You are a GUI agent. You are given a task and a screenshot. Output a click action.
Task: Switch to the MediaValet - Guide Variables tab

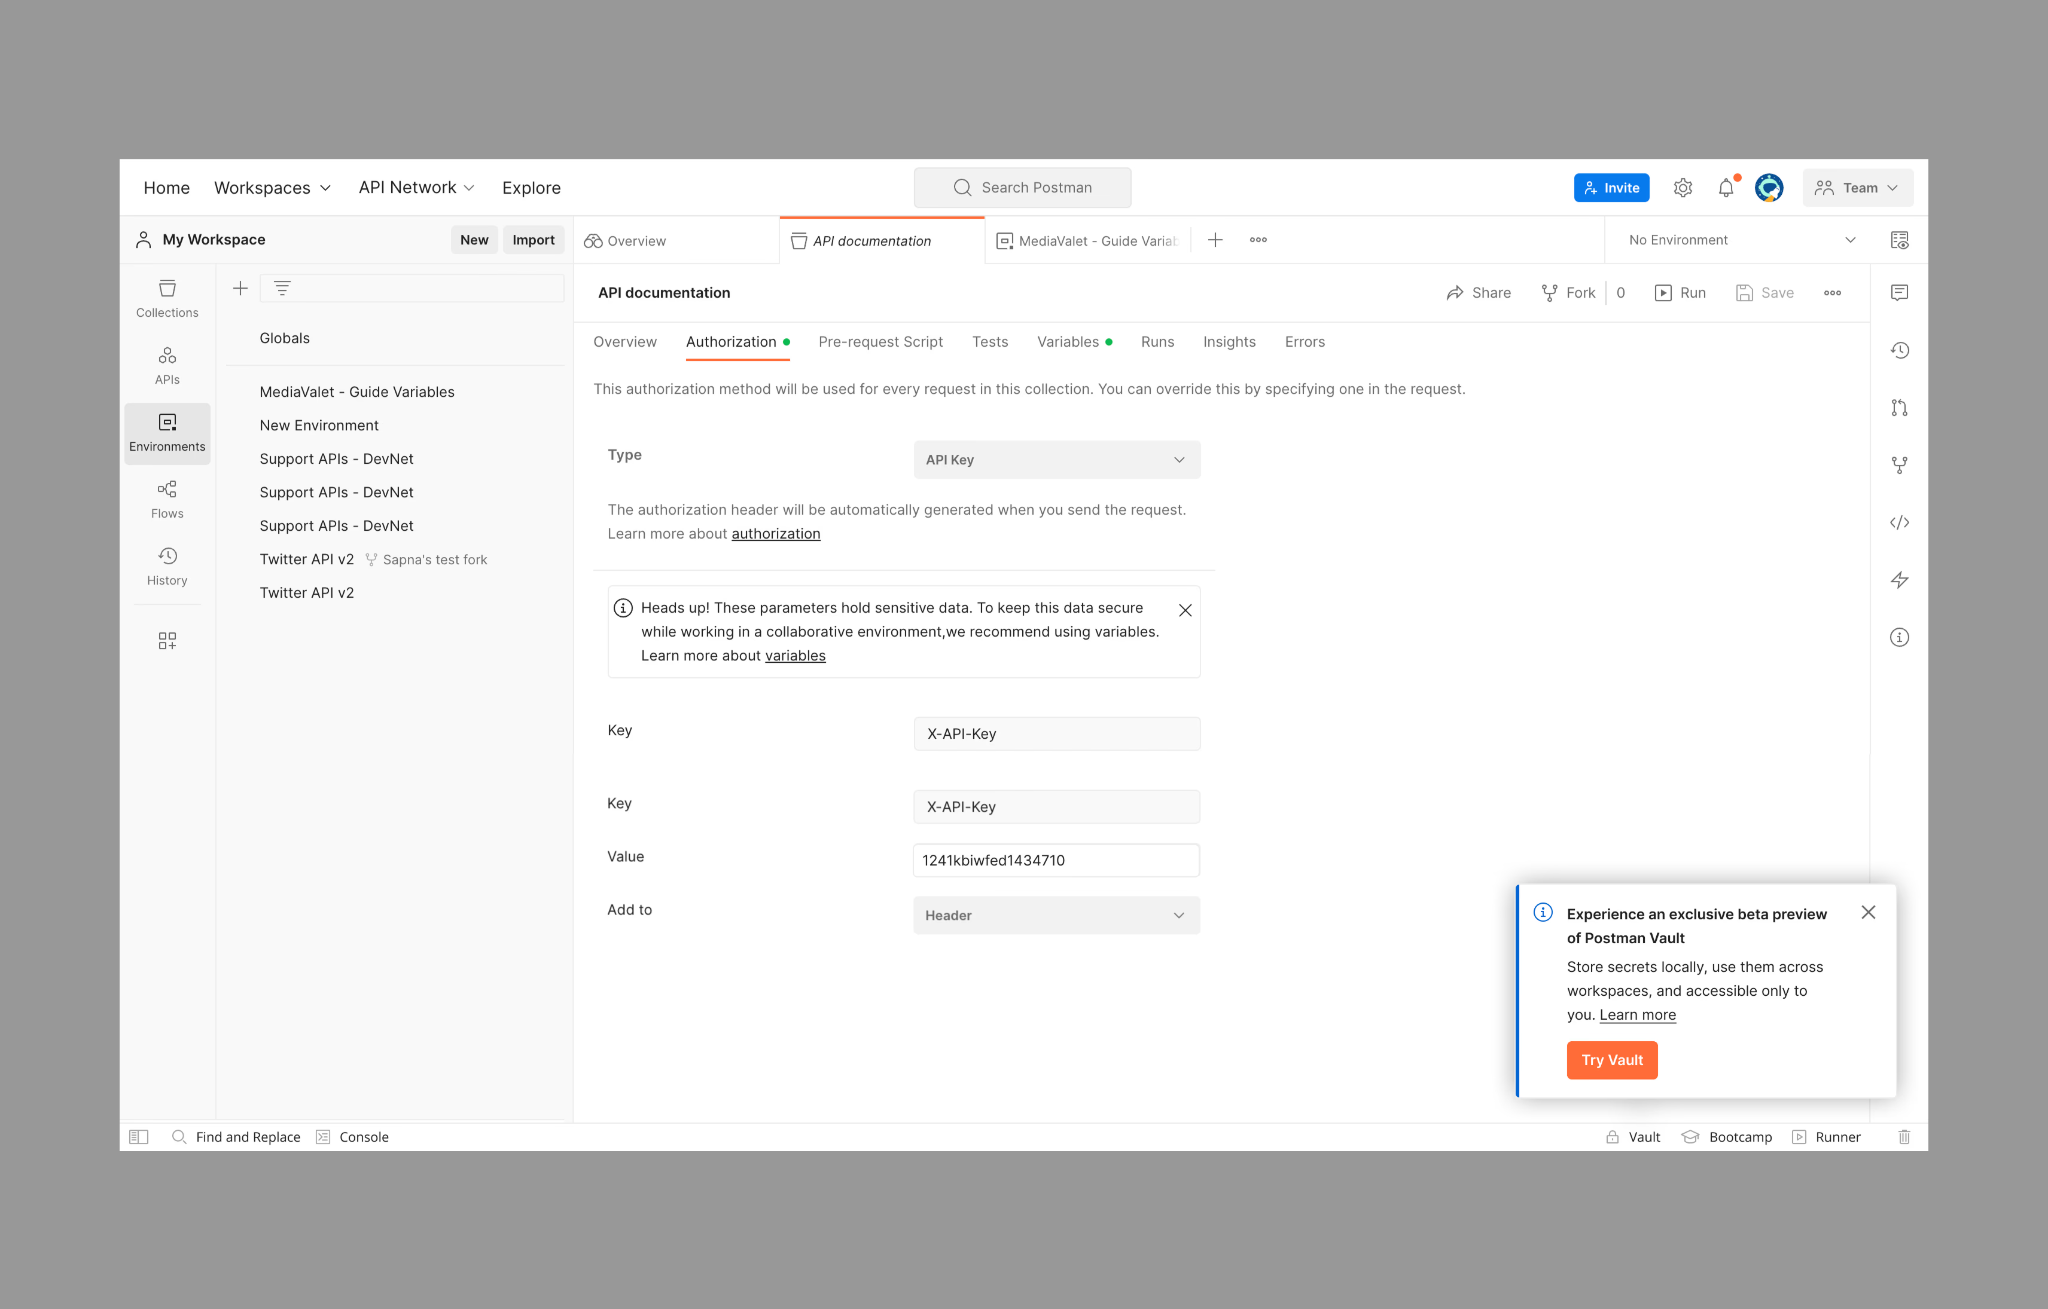pos(1087,241)
